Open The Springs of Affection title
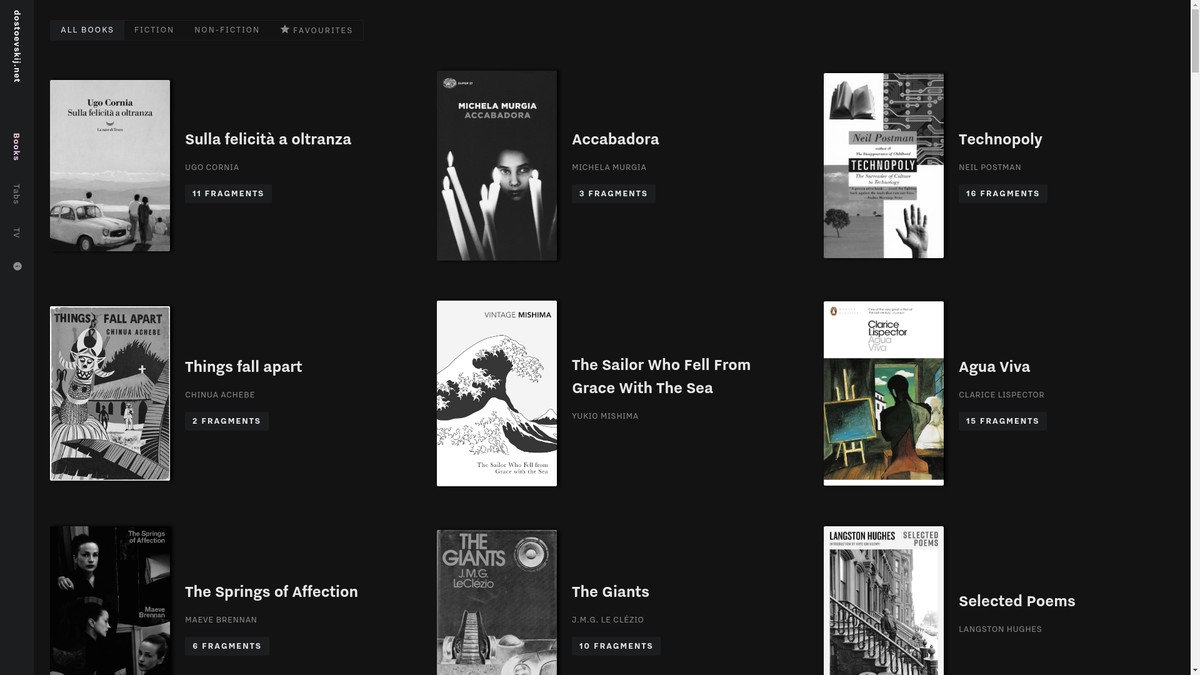This screenshot has width=1200, height=675. 271,591
